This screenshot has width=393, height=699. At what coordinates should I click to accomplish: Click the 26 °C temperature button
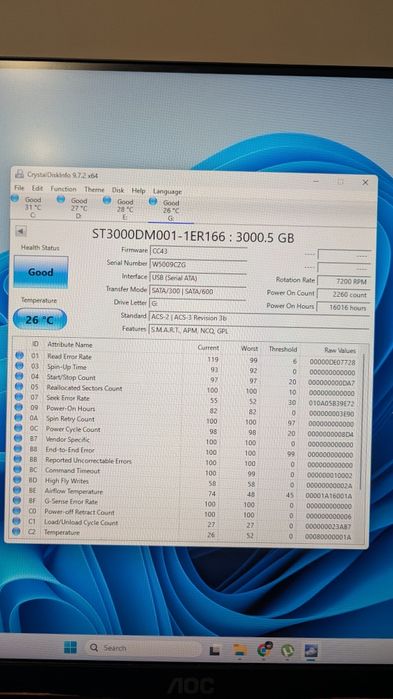coord(40,319)
